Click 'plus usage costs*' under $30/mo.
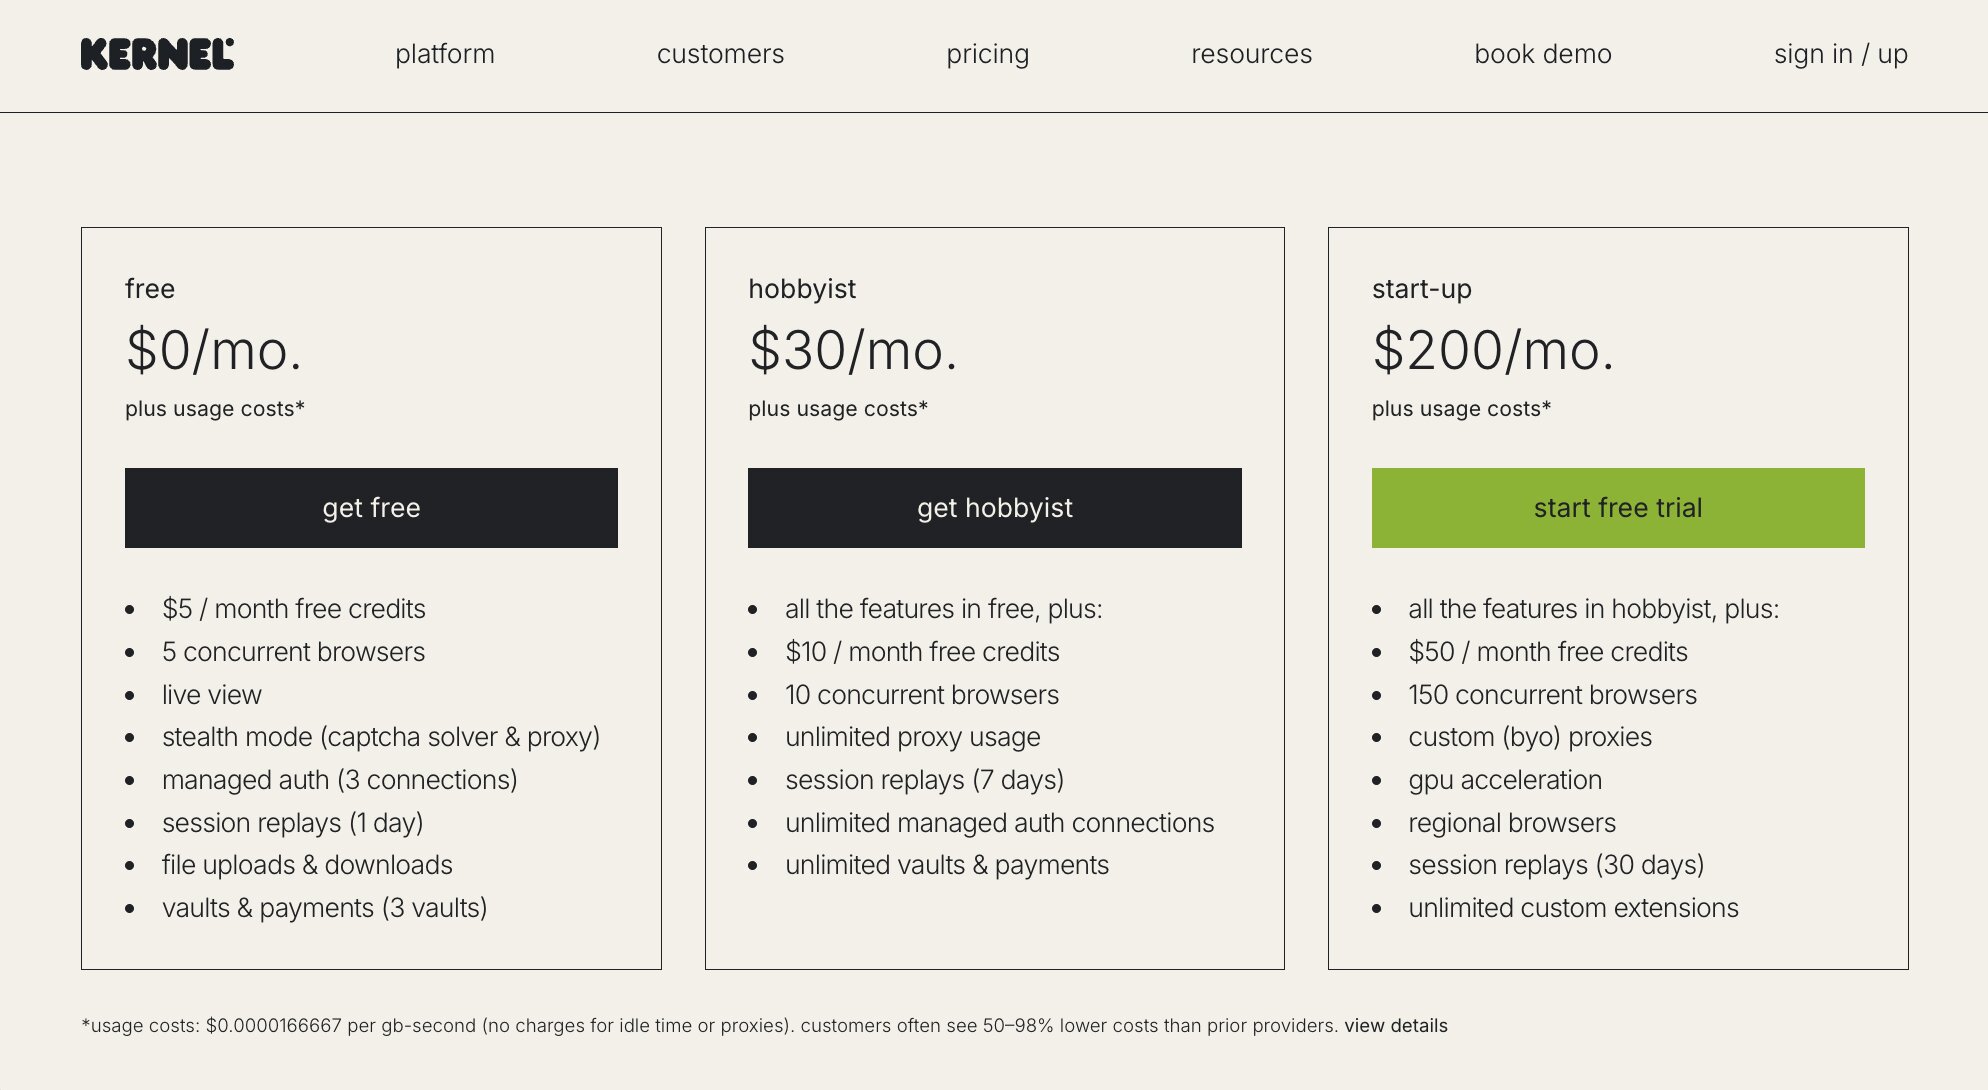Viewport: 1988px width, 1090px height. tap(838, 409)
